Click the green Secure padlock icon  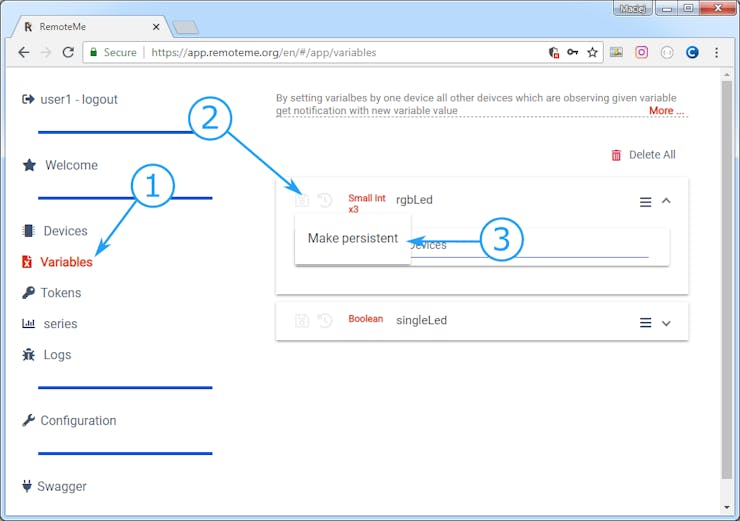coord(93,52)
